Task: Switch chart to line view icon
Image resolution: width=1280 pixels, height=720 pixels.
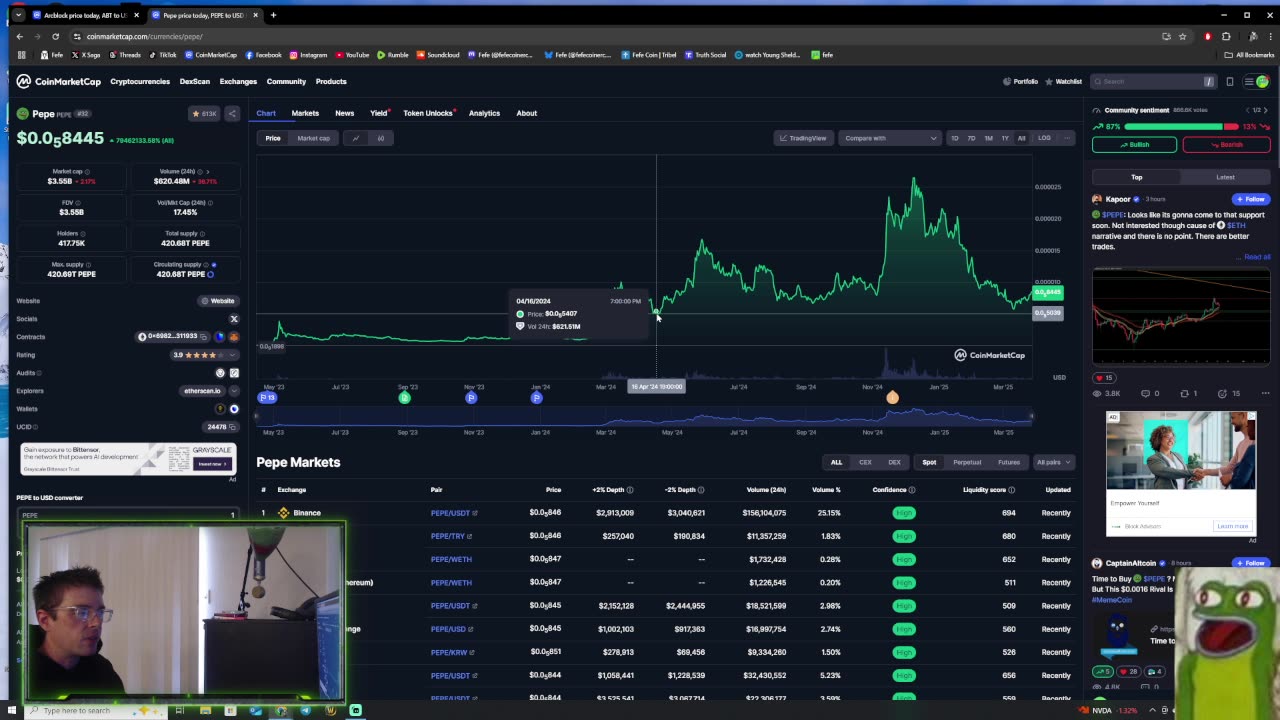Action: pyautogui.click(x=355, y=138)
